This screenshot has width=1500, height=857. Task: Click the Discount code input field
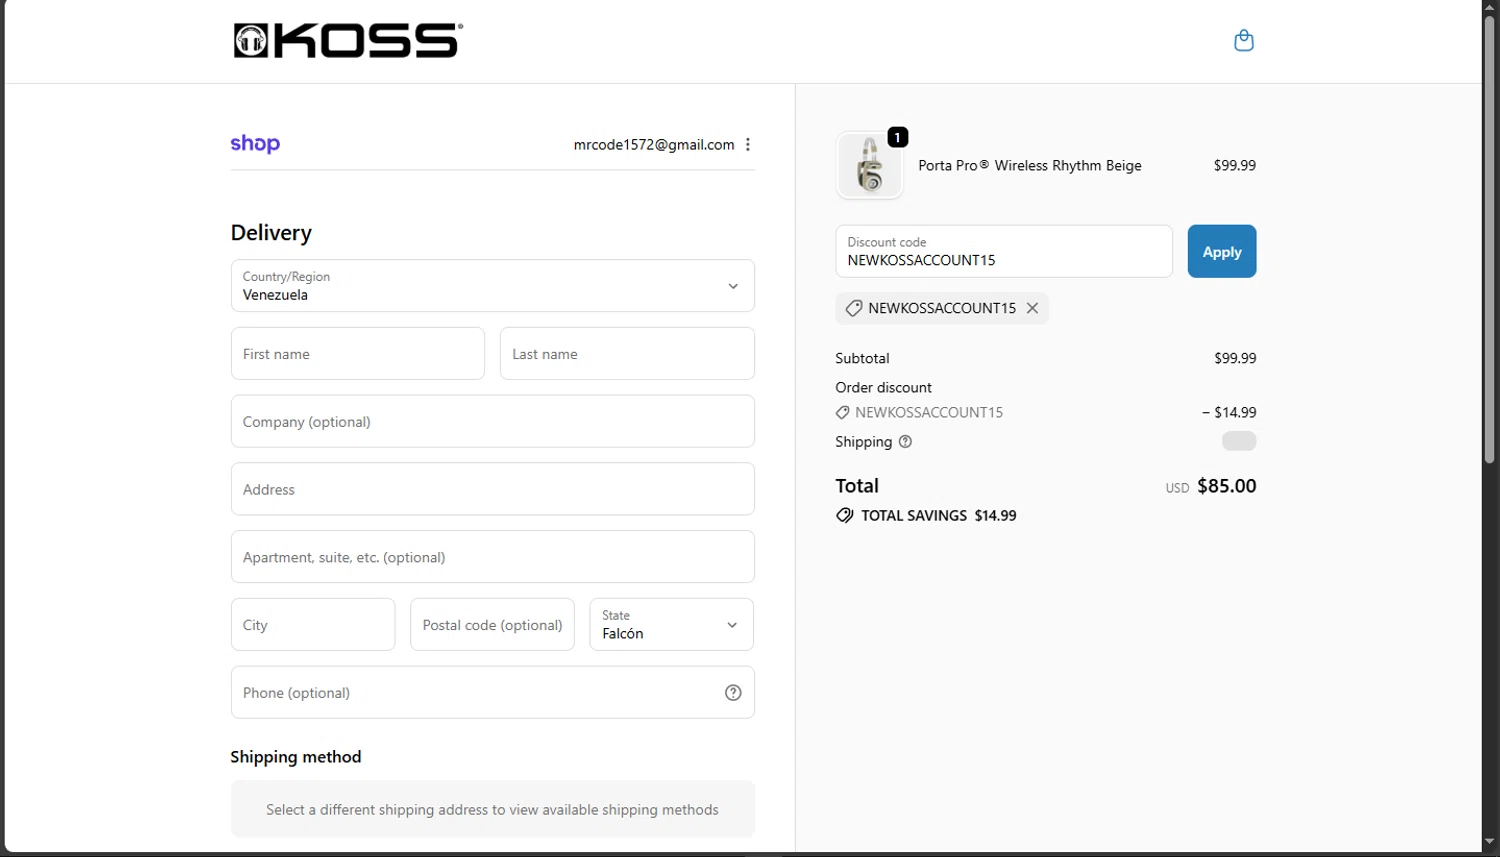(1004, 252)
